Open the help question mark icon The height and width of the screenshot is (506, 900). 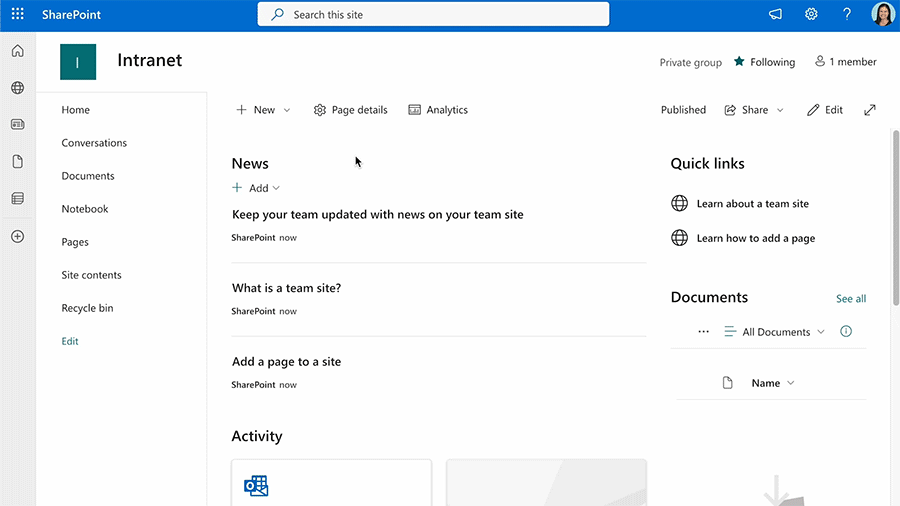(847, 14)
